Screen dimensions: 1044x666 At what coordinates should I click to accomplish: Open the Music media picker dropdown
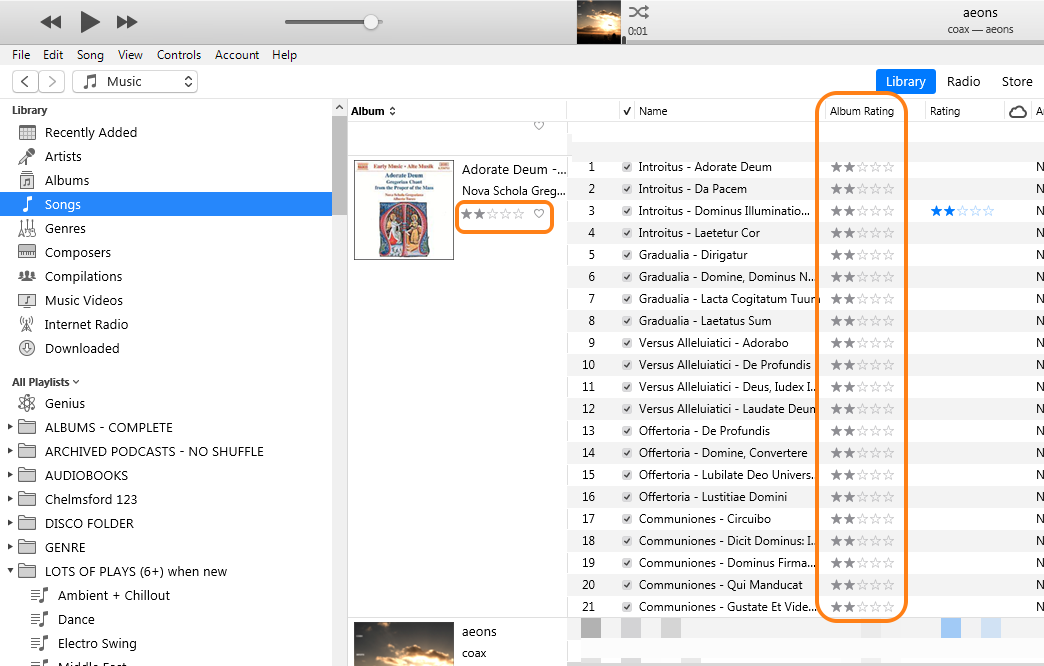pos(135,81)
